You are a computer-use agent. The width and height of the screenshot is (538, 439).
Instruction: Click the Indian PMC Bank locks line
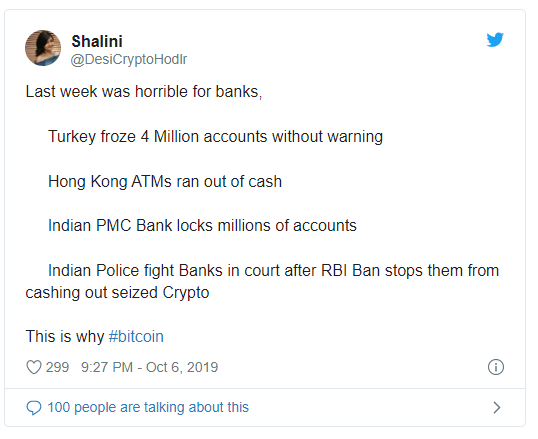point(202,226)
